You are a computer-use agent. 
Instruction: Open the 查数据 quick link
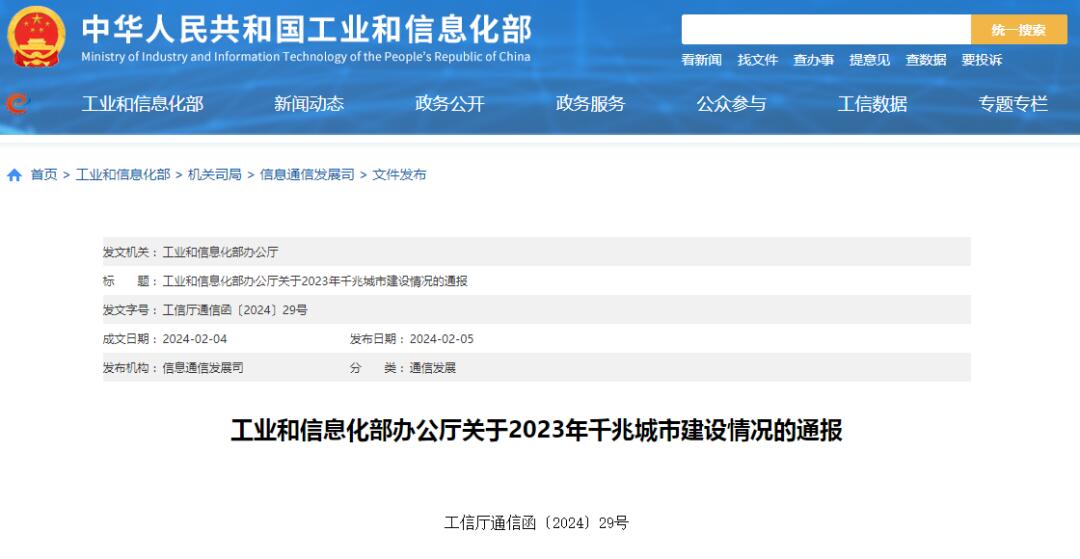pos(926,61)
